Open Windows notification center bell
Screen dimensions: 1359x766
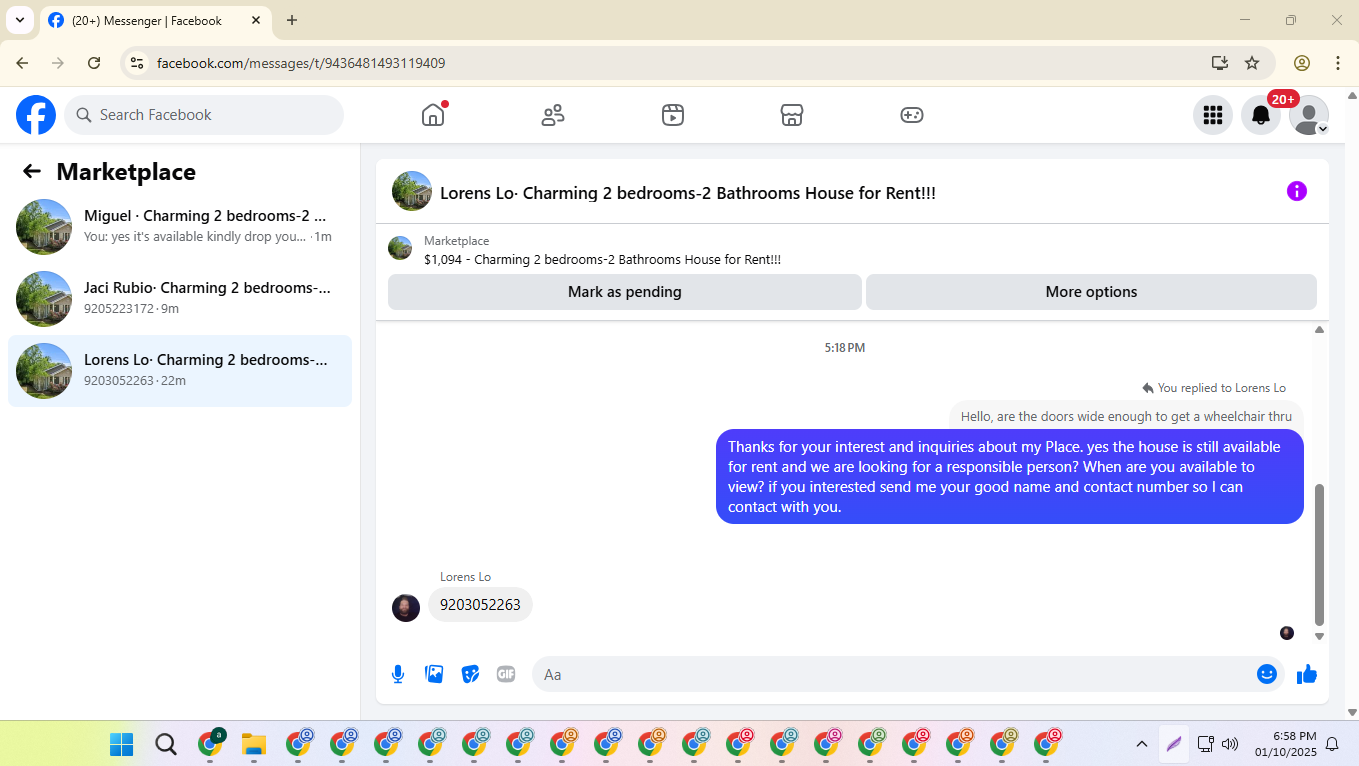[x=1332, y=744]
